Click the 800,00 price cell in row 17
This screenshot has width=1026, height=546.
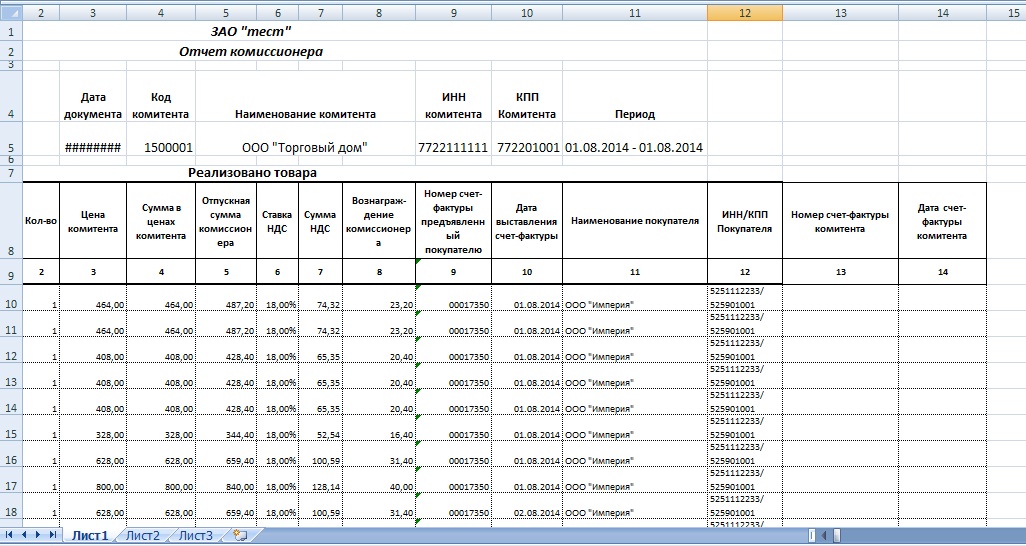click(x=93, y=480)
